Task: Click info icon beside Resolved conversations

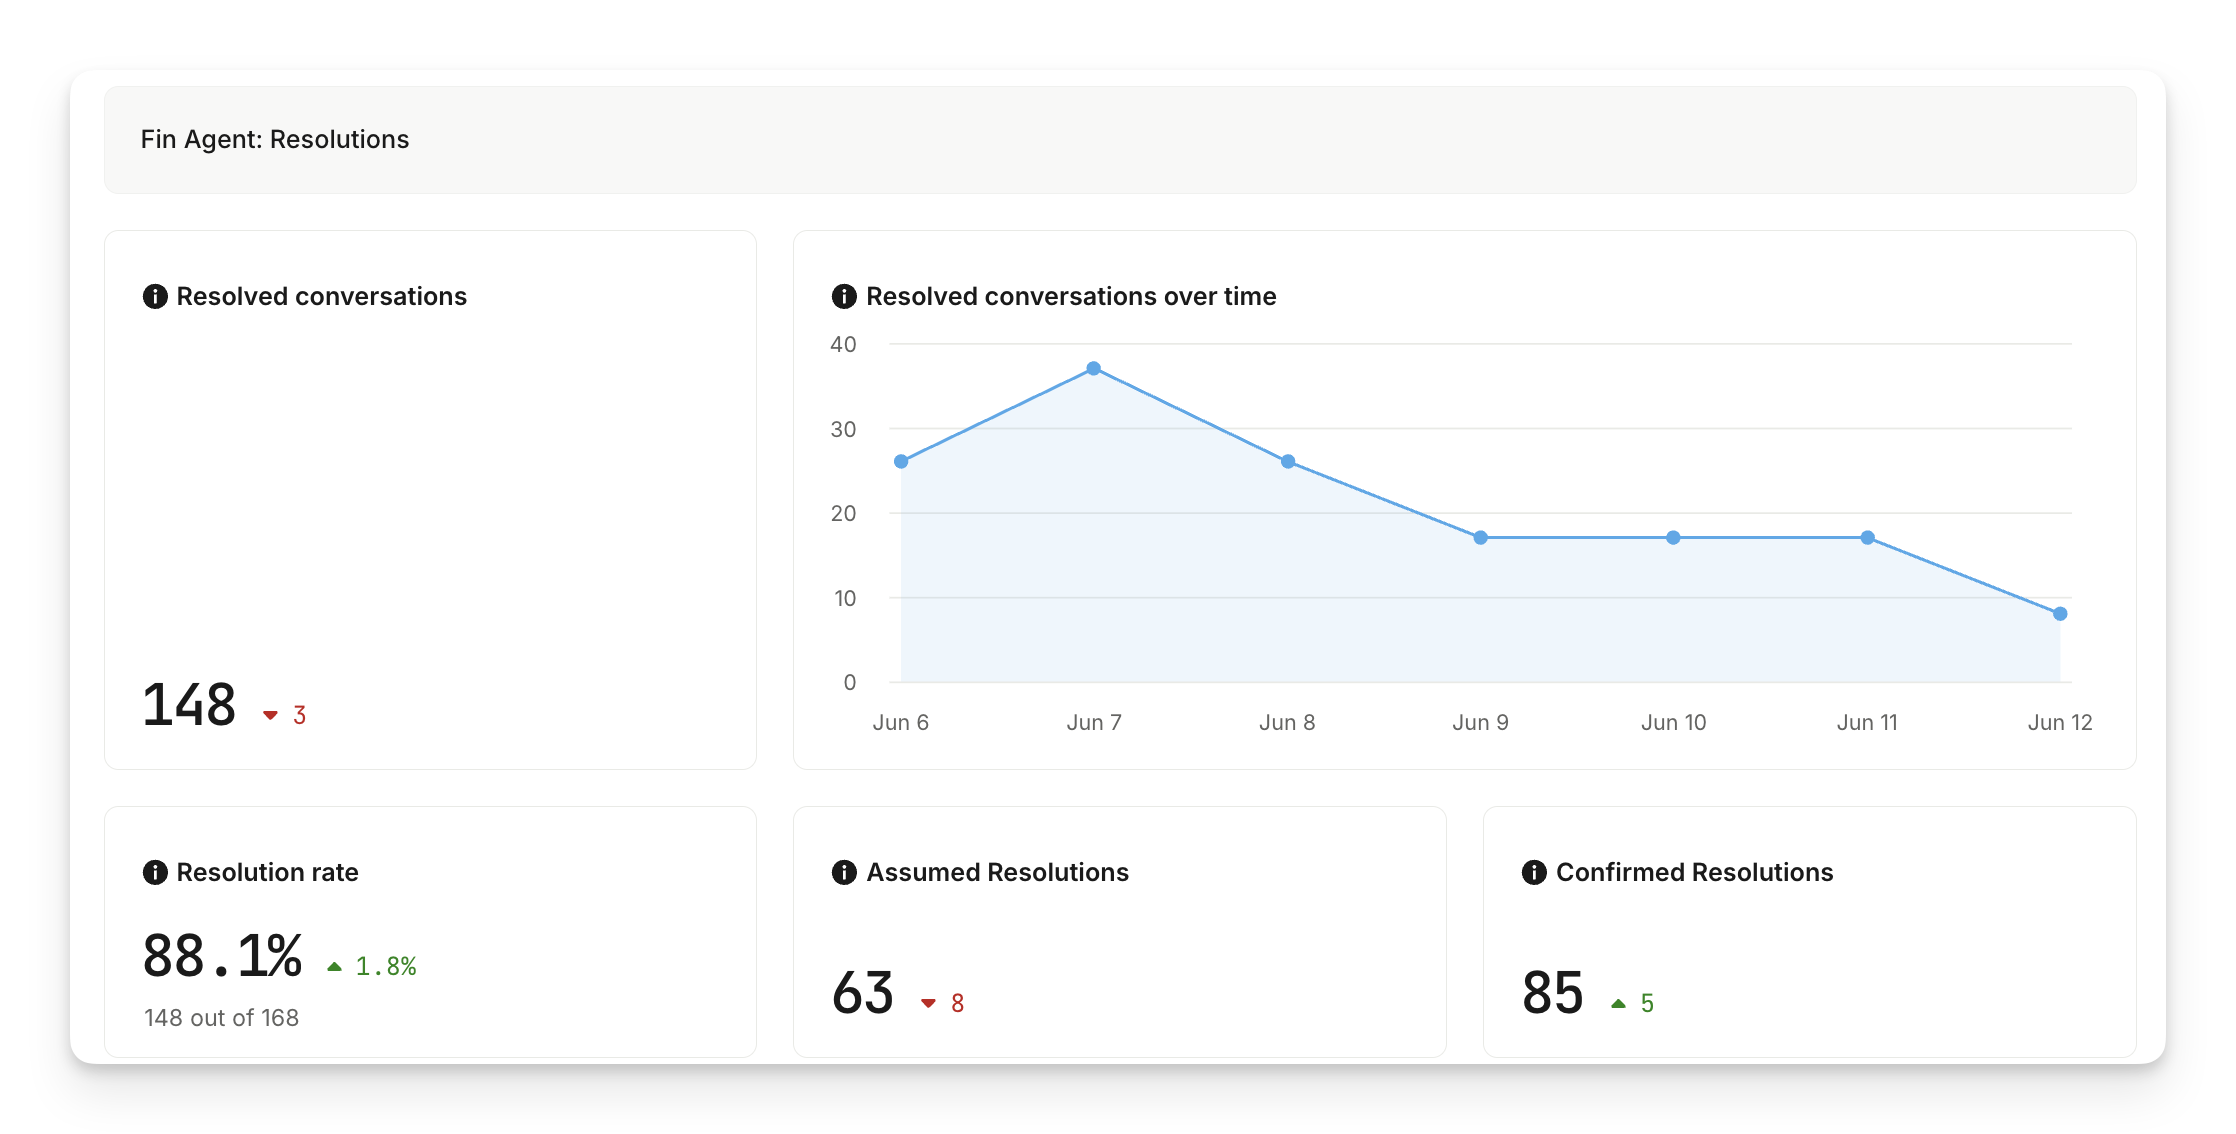Action: tap(155, 296)
